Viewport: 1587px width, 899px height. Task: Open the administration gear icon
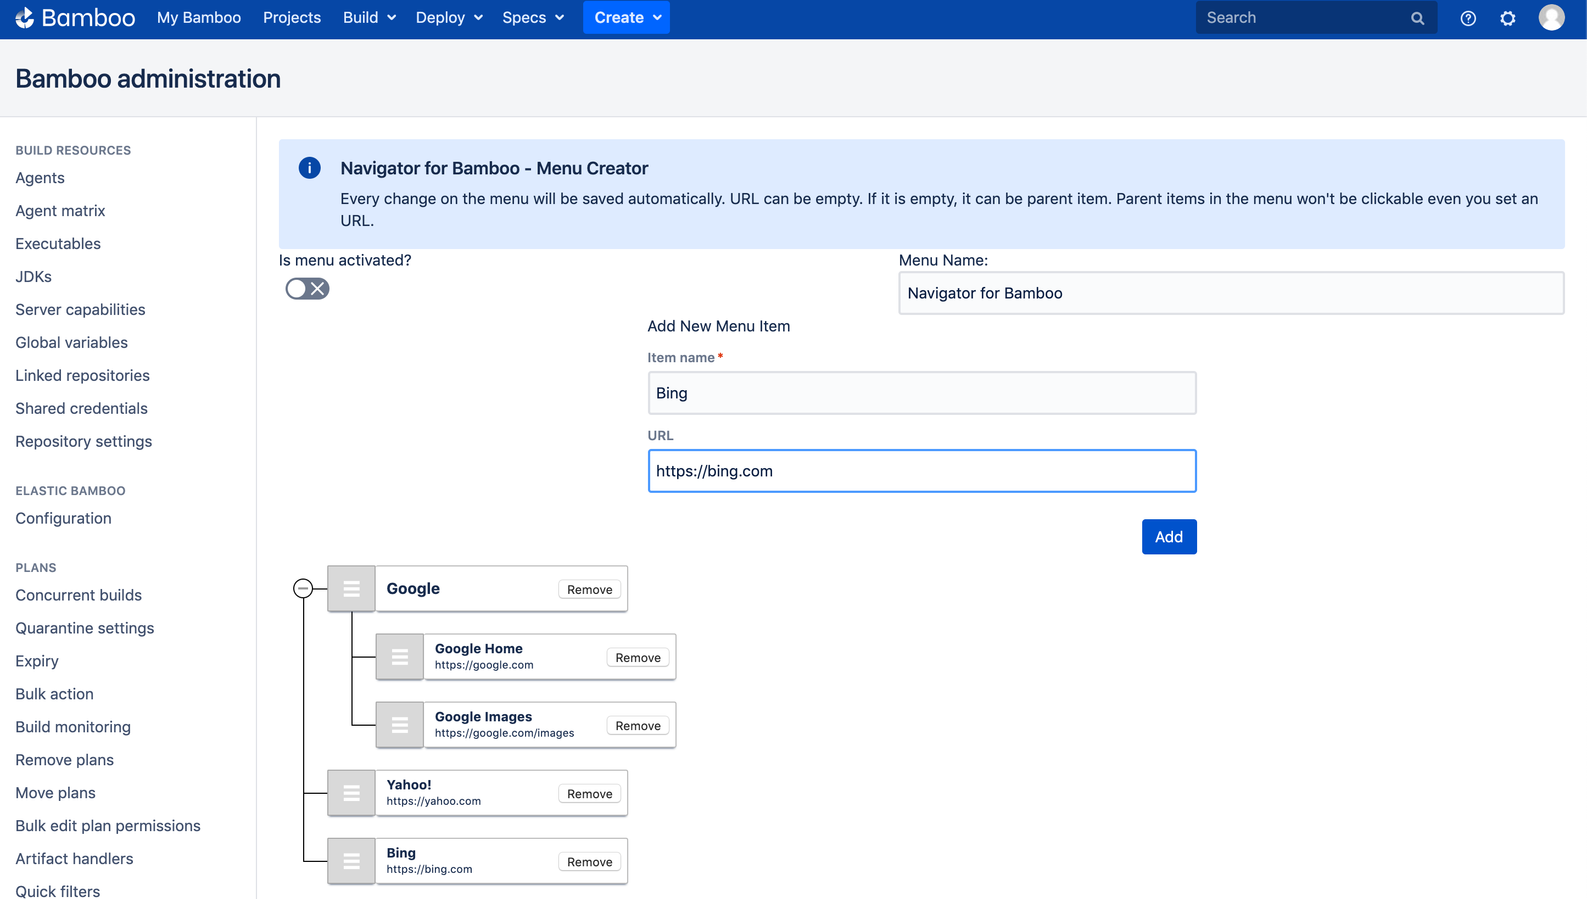click(1508, 18)
